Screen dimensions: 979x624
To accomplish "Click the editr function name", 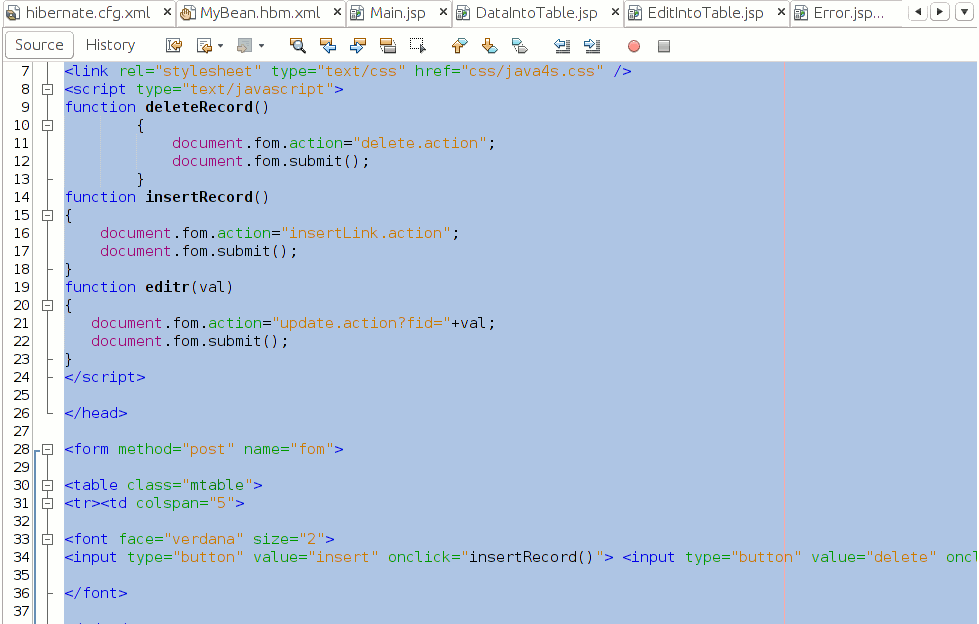I will click(167, 287).
